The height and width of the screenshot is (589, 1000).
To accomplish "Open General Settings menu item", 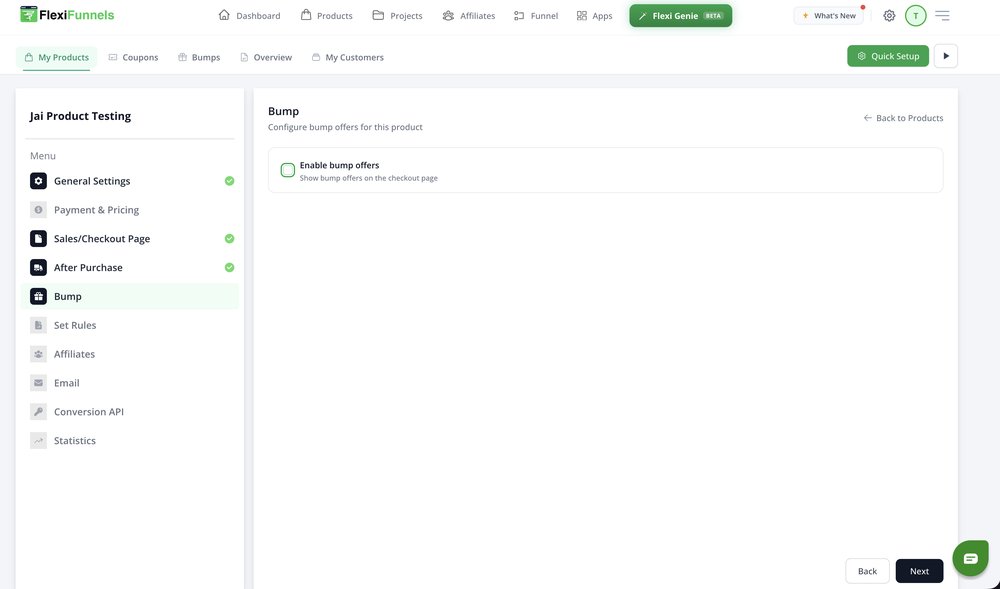I will point(130,181).
